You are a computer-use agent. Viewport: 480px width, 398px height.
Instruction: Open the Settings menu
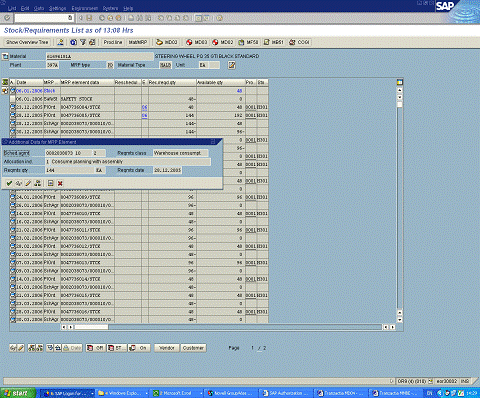click(x=57, y=8)
